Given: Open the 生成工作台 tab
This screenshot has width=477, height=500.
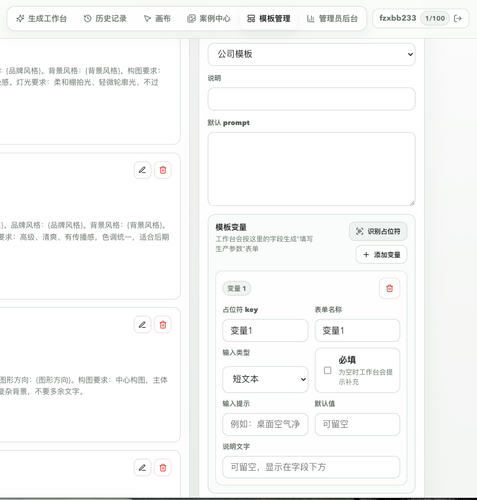Looking at the screenshot, I should point(42,19).
